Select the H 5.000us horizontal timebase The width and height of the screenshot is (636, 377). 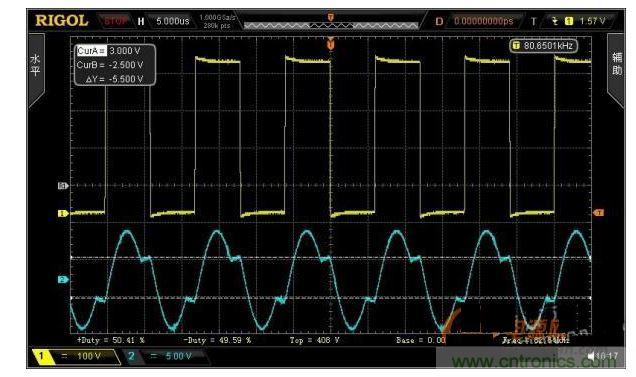coord(164,21)
